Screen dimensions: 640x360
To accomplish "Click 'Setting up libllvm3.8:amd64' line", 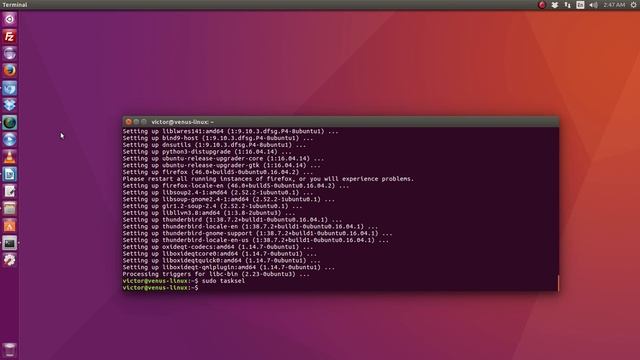I will point(209,213).
